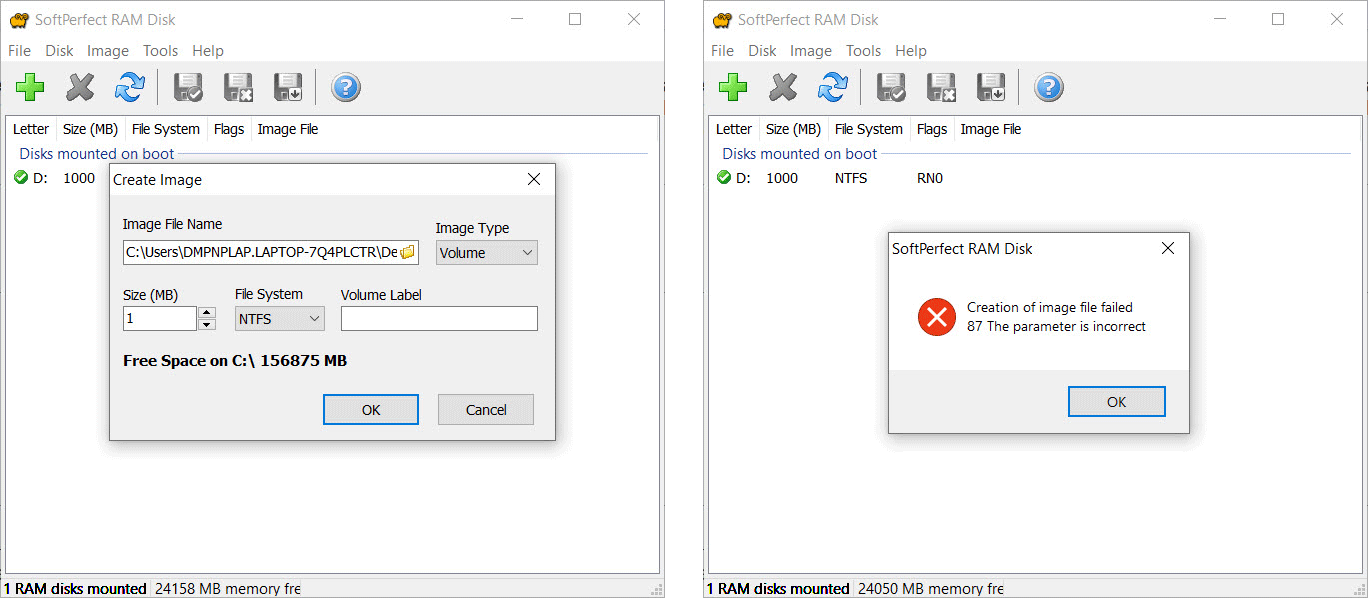Select RN0 flags cell in right window
The image size is (1368, 598).
pyautogui.click(x=930, y=178)
